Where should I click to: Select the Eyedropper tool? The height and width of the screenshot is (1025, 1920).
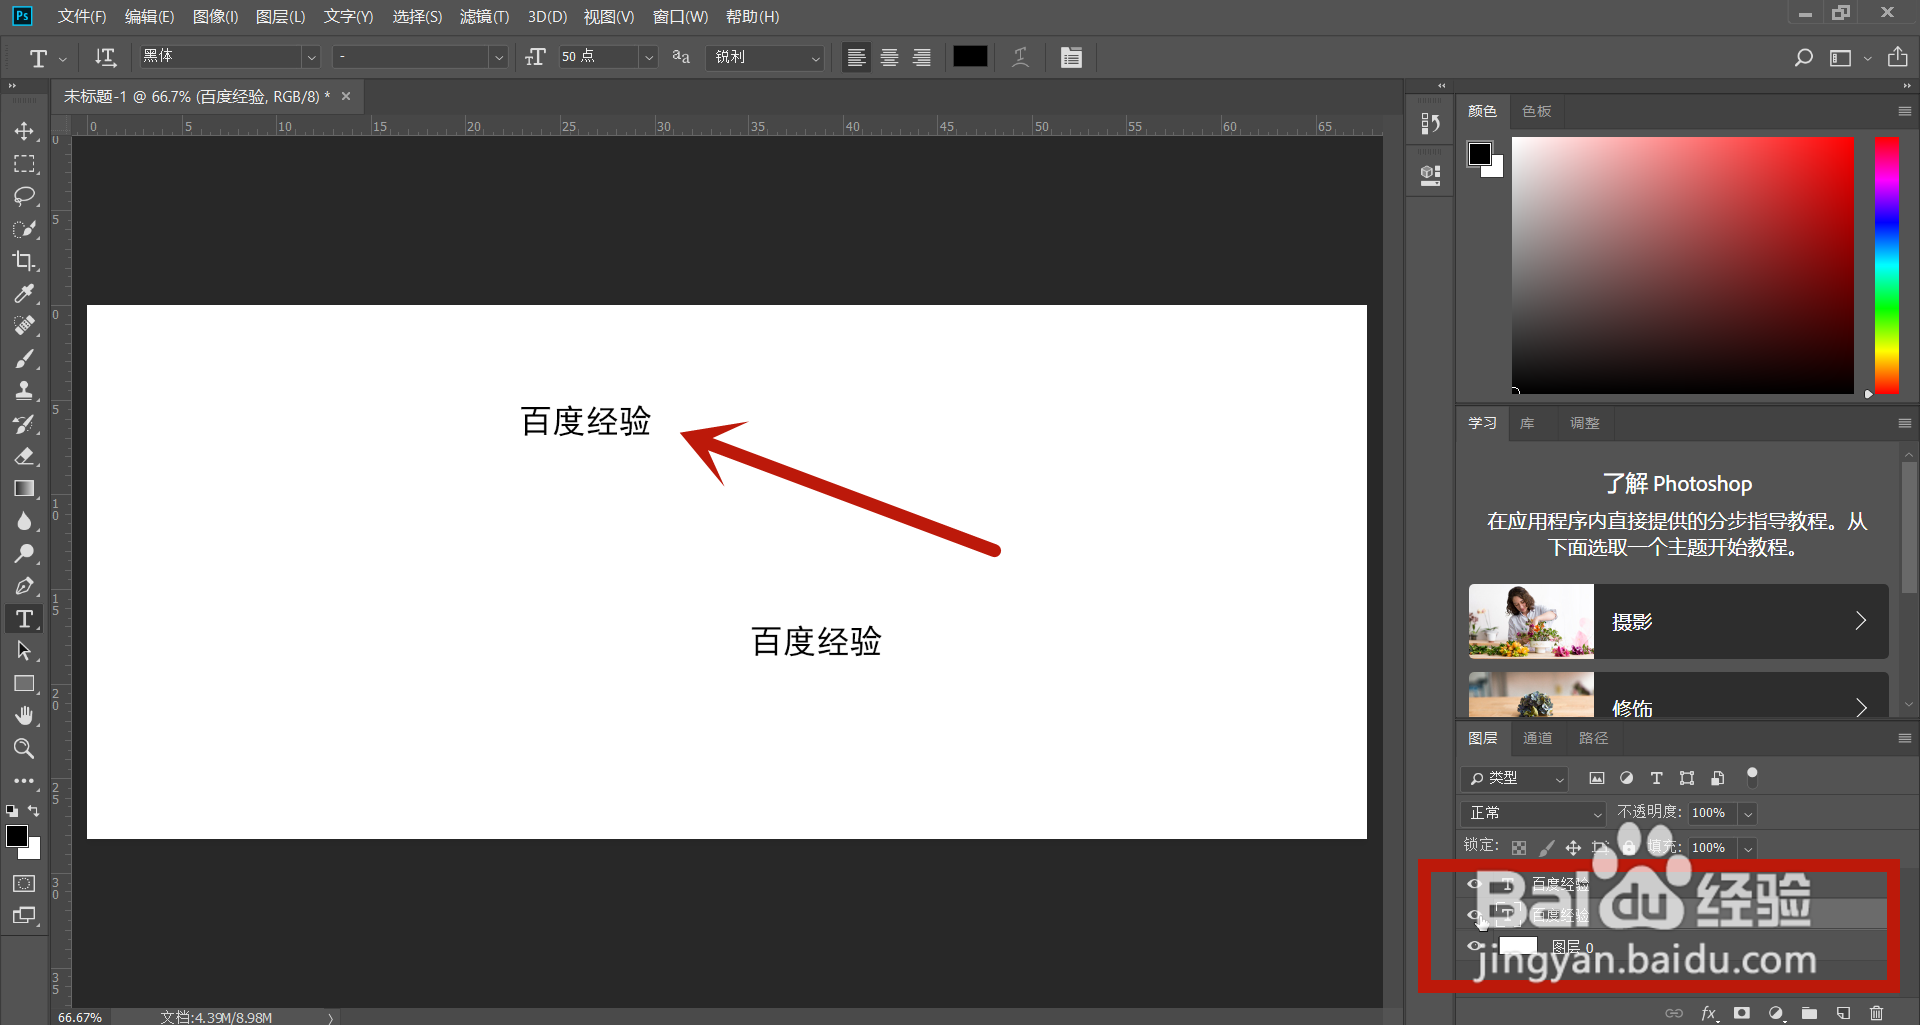tap(24, 294)
